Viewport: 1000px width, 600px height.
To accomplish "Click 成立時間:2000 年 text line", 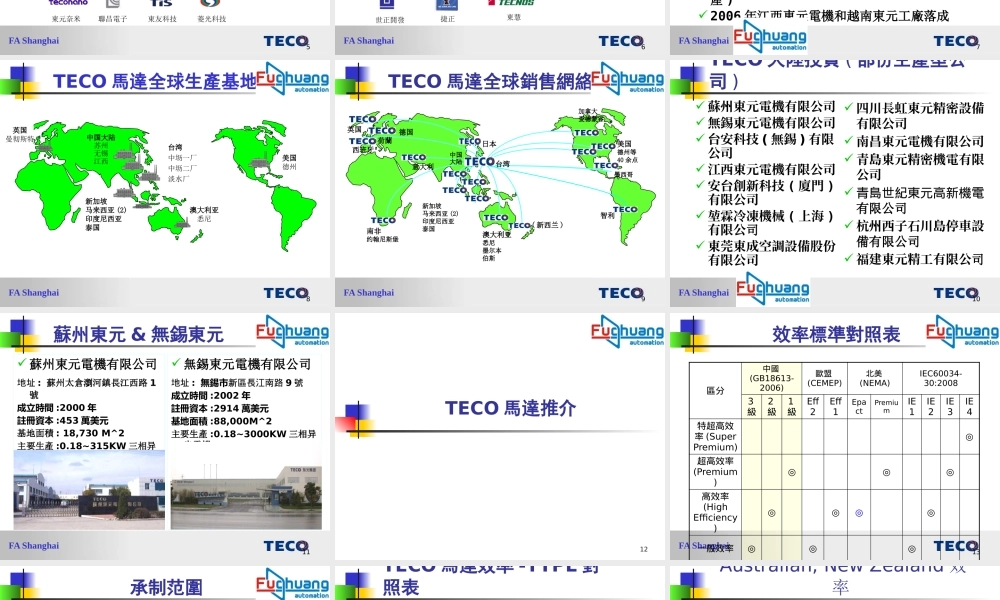I will tap(57, 407).
